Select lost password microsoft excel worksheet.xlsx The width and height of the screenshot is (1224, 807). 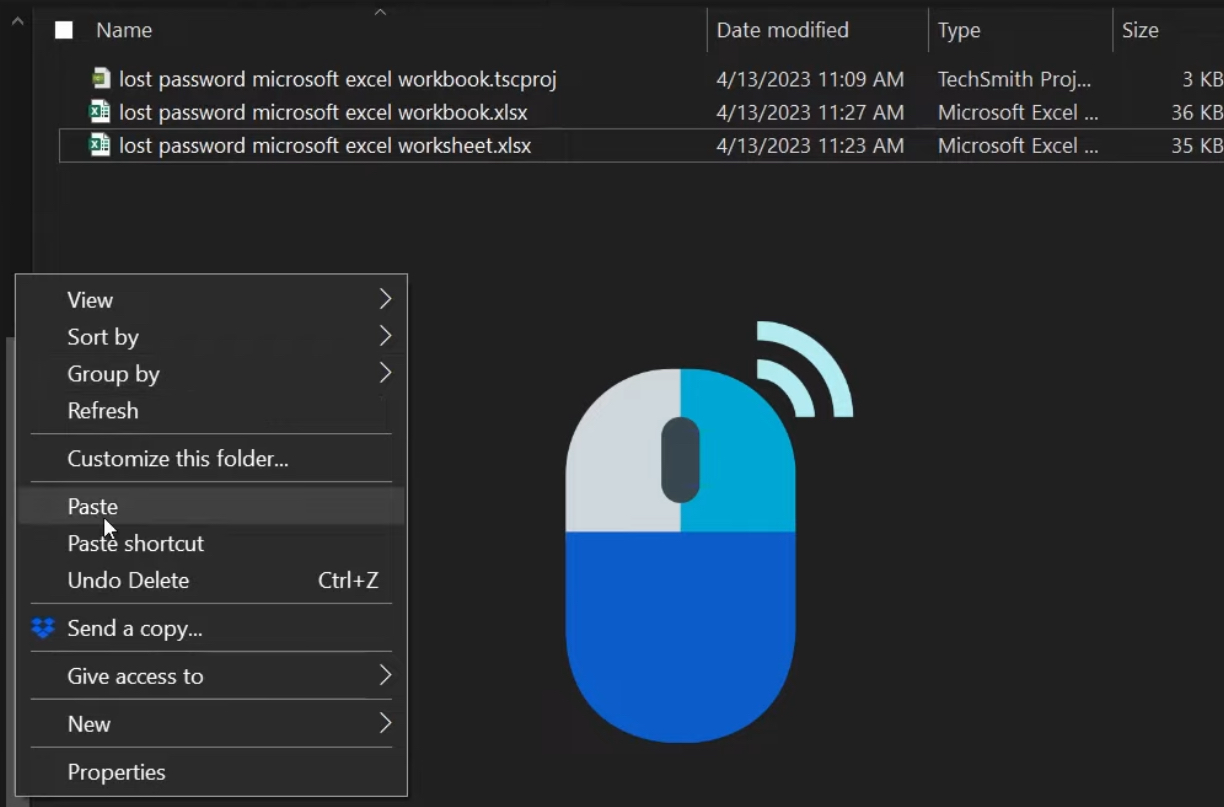click(325, 146)
